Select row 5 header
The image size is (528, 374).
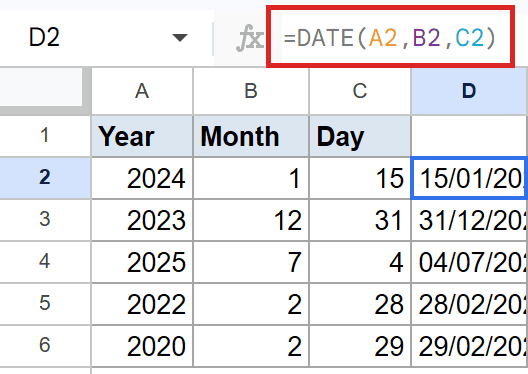(45, 303)
